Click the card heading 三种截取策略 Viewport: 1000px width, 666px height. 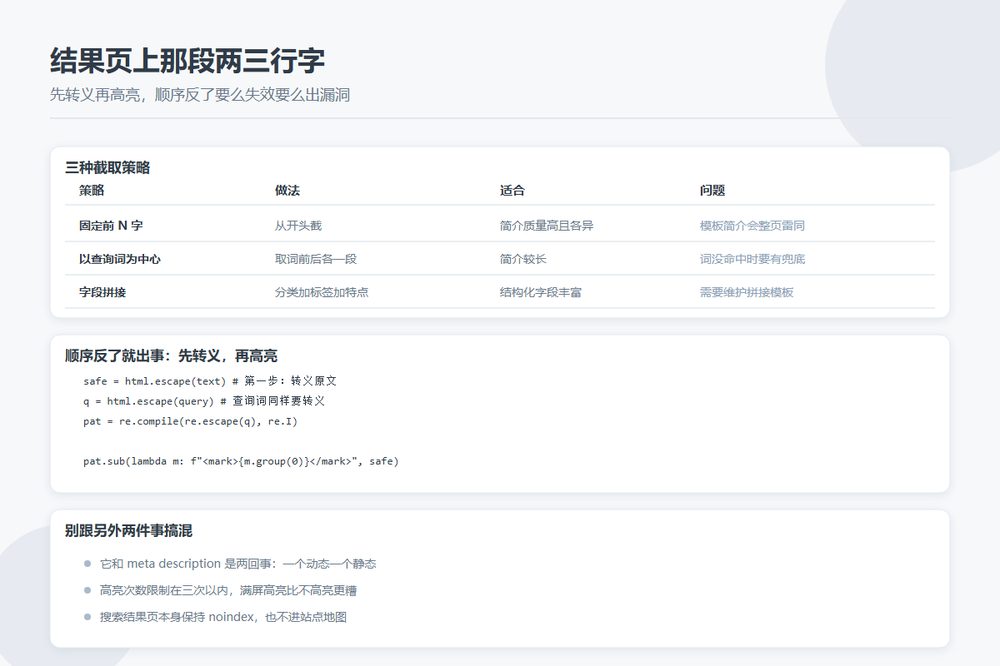coord(107,168)
